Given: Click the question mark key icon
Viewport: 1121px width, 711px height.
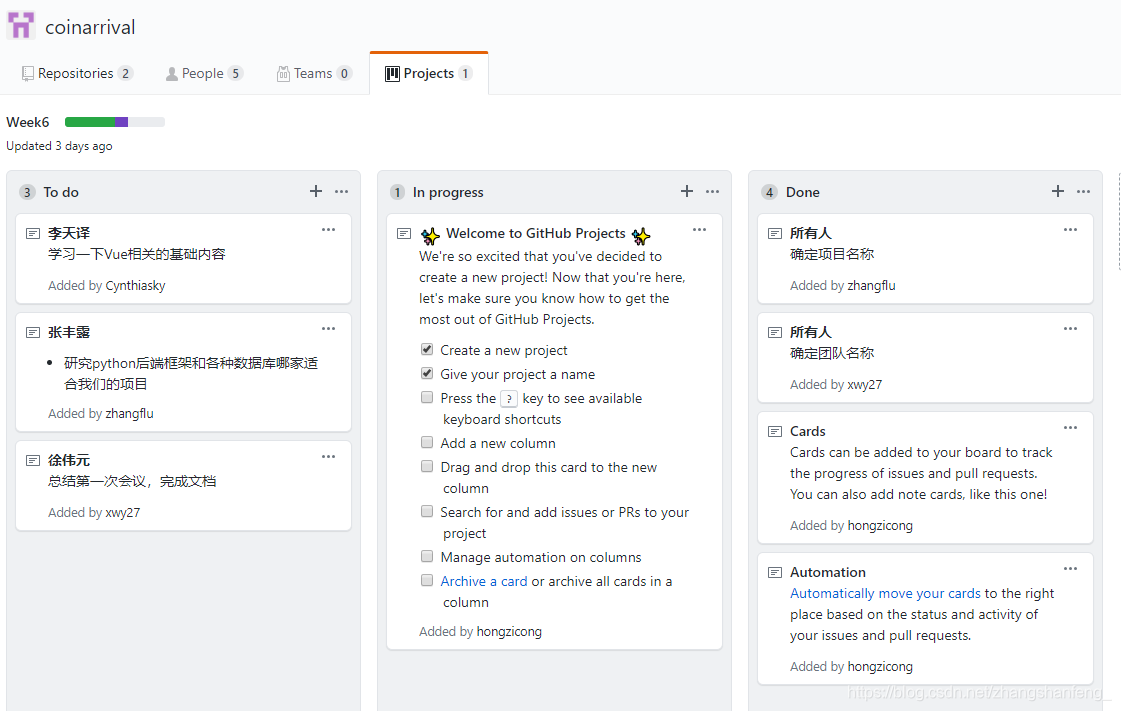Looking at the screenshot, I should click(x=509, y=399).
